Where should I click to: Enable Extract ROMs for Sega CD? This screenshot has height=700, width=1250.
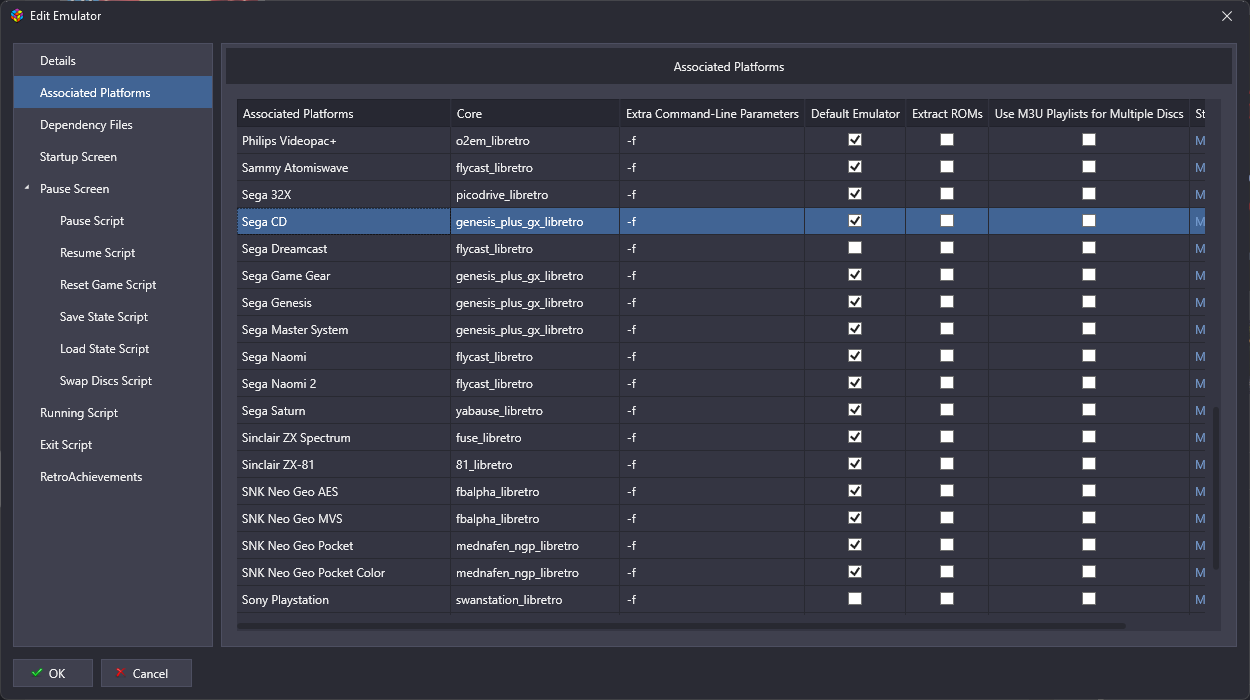947,221
